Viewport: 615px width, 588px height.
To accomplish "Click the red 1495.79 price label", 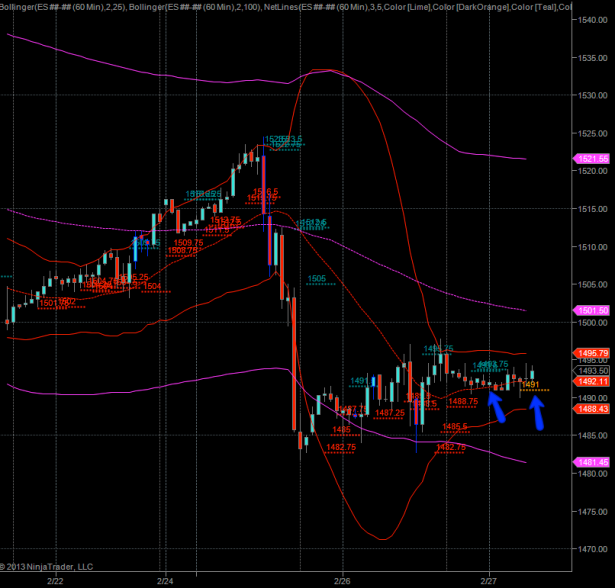I will [593, 353].
